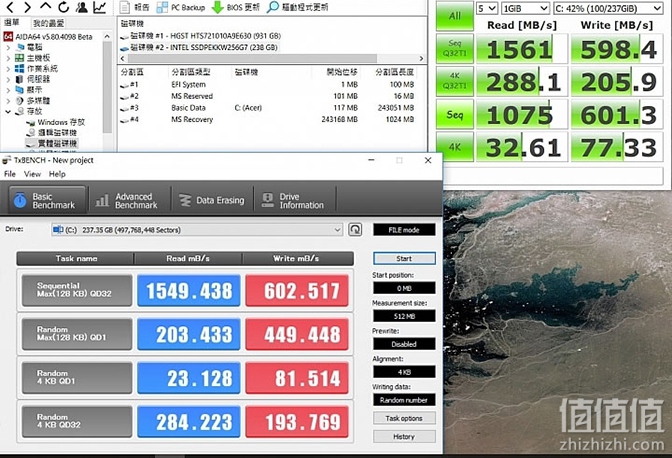Open the TxBENCH Drive selection dropdown
Screen dimensions: 672x458
[197, 230]
